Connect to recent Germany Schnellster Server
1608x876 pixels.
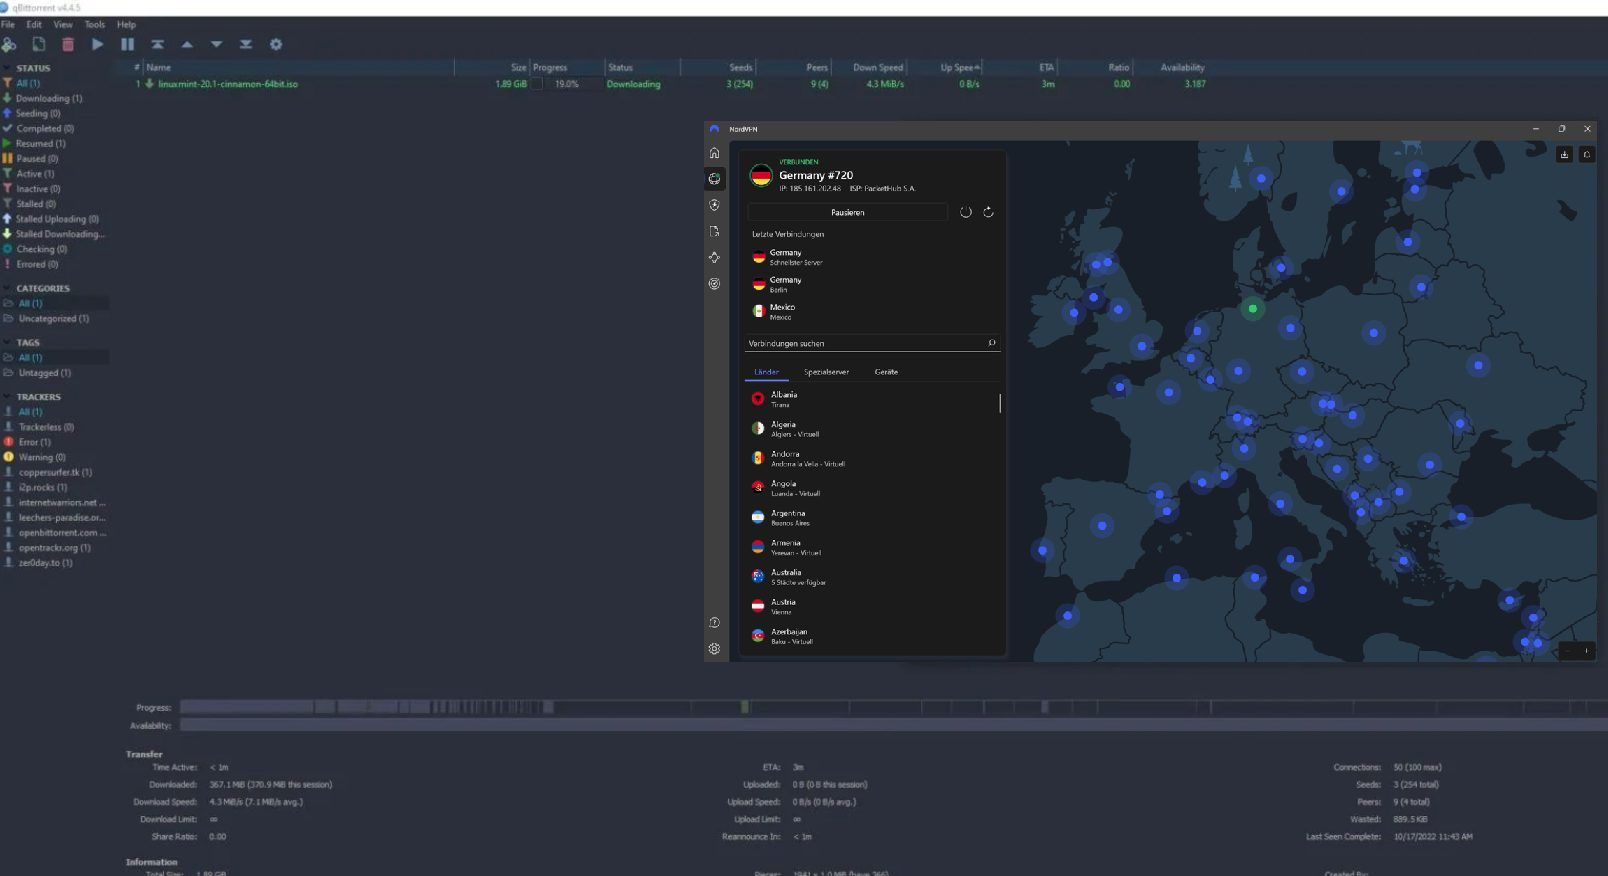pyautogui.click(x=872, y=257)
